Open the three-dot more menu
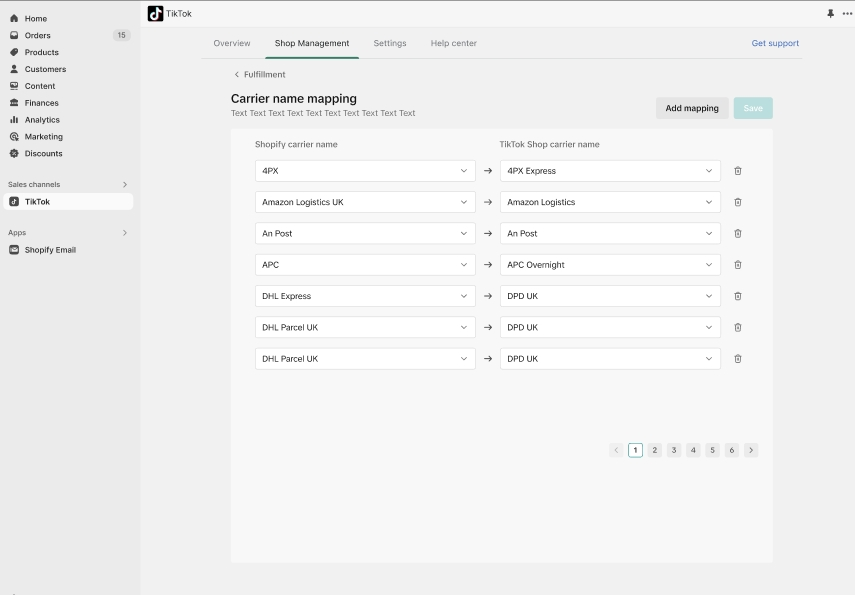 coord(847,14)
